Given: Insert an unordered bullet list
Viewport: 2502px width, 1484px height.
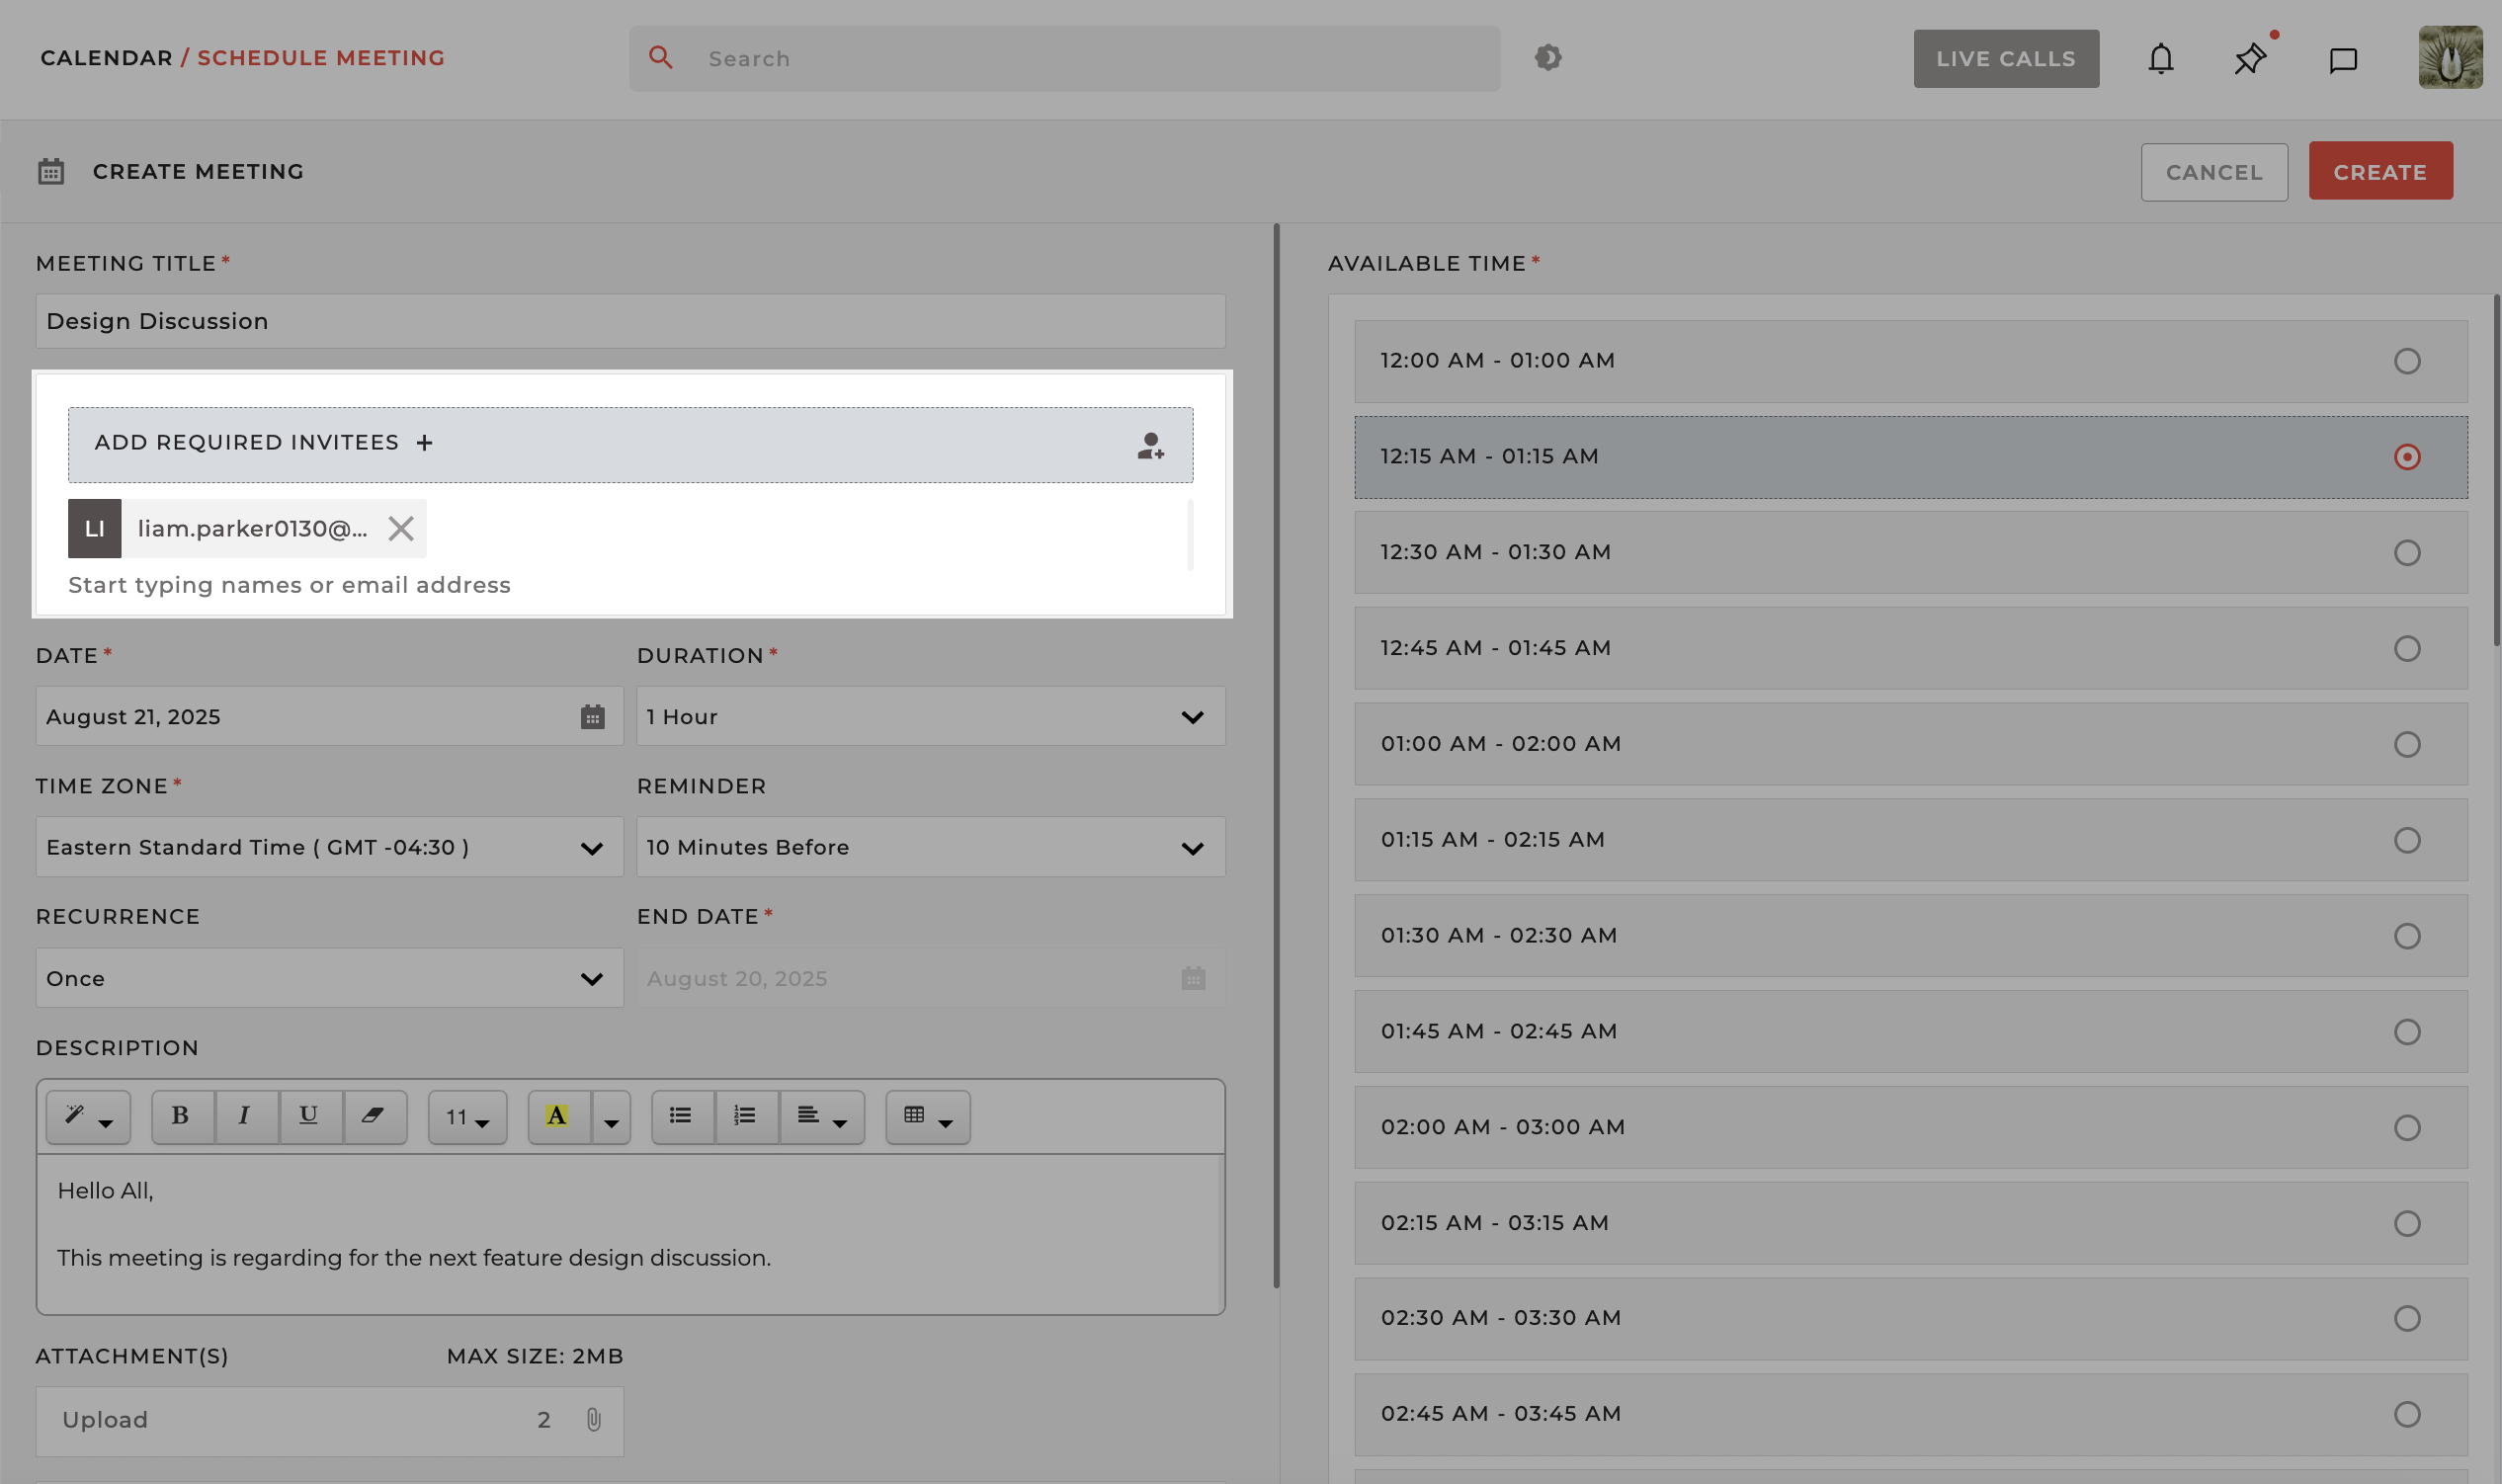Looking at the screenshot, I should pyautogui.click(x=681, y=1116).
